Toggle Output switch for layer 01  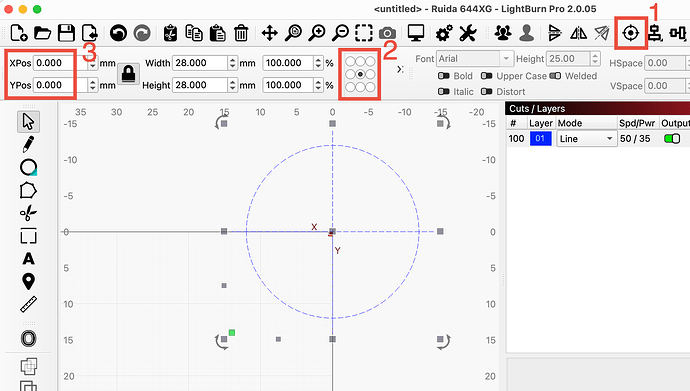click(672, 139)
